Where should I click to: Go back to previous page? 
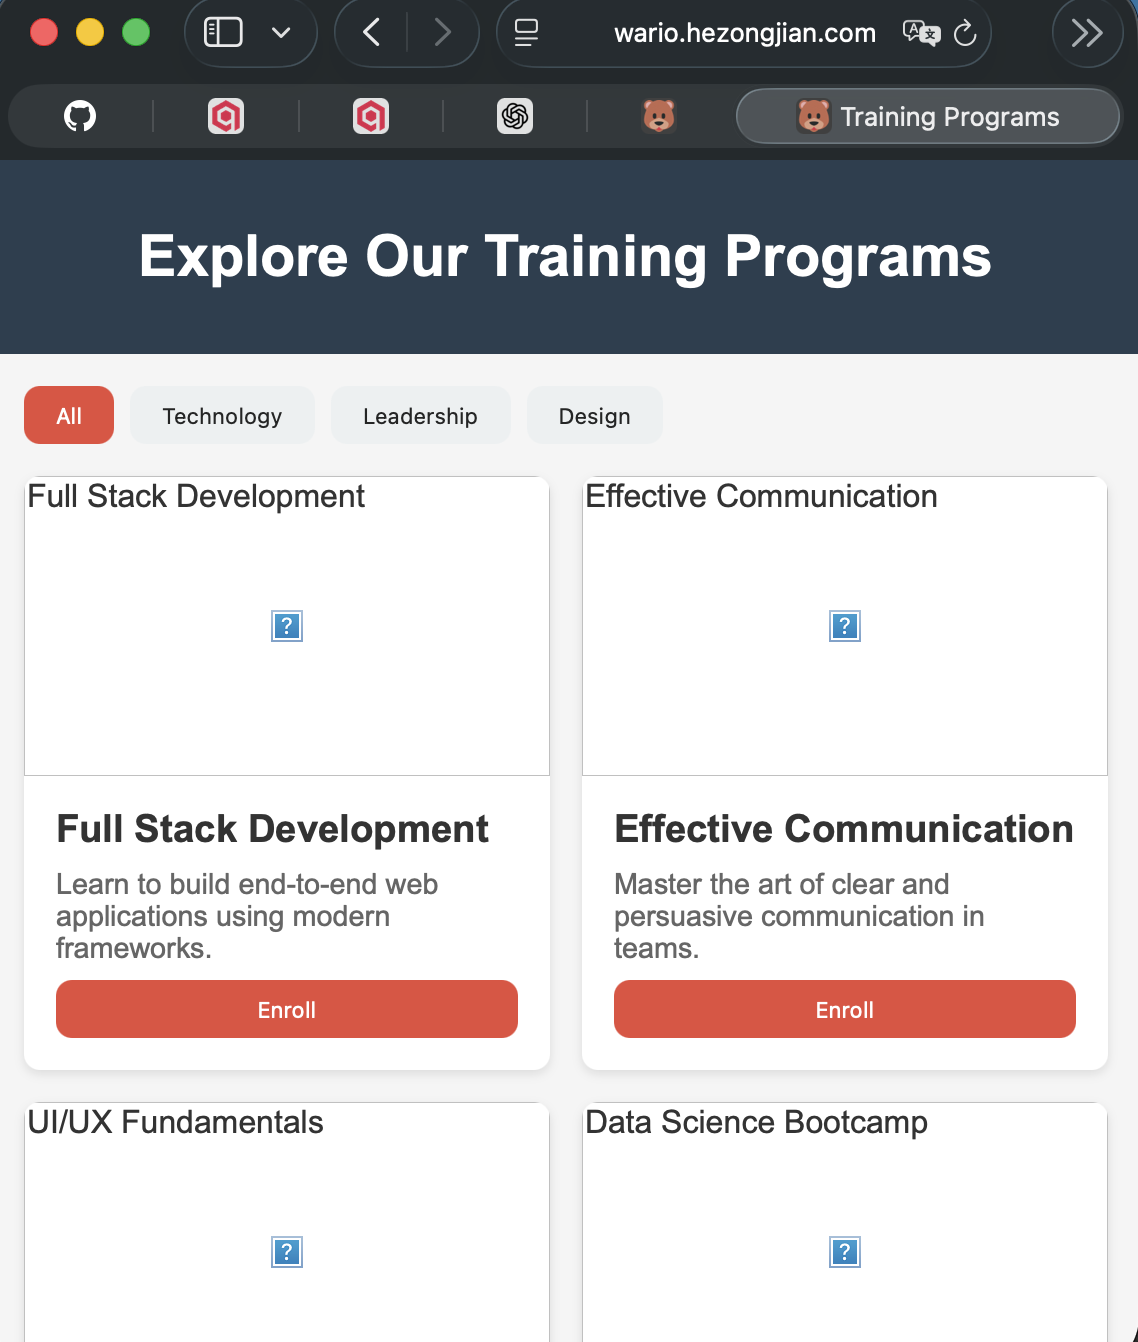(x=372, y=33)
